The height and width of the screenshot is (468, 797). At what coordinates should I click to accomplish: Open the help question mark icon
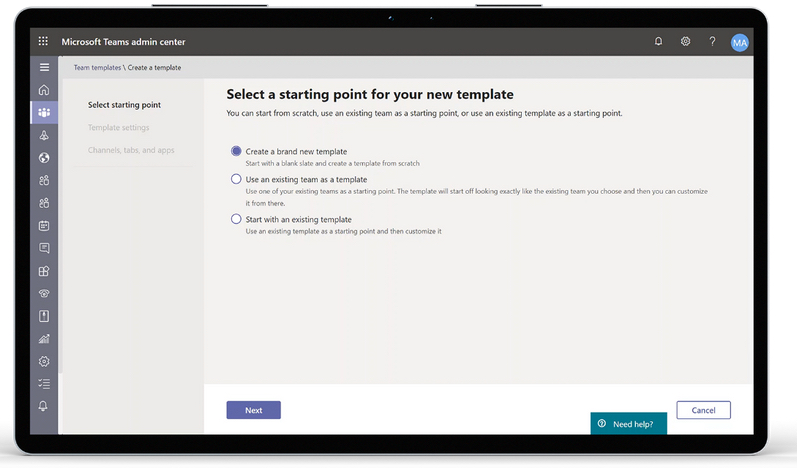pyautogui.click(x=712, y=41)
